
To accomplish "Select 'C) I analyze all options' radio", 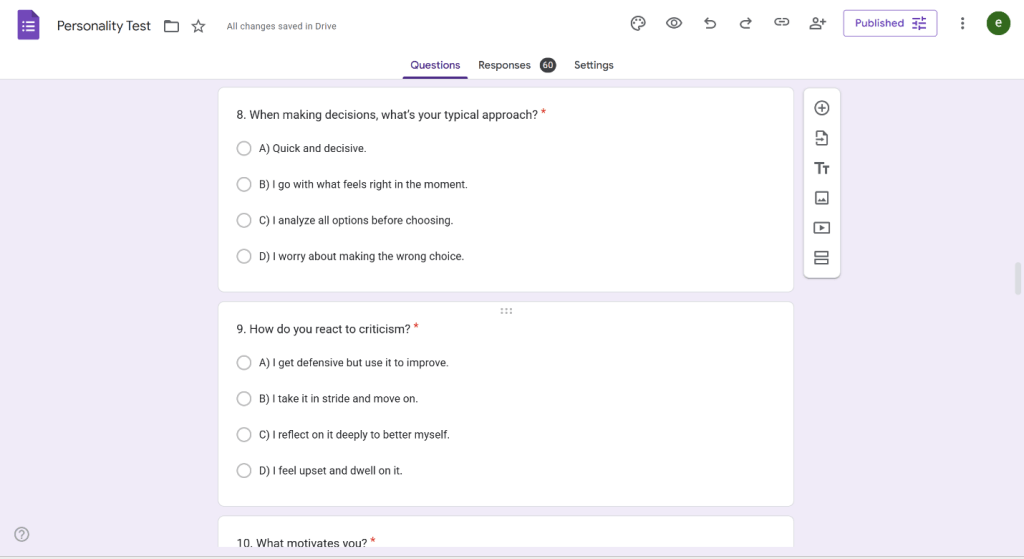I will (x=244, y=220).
